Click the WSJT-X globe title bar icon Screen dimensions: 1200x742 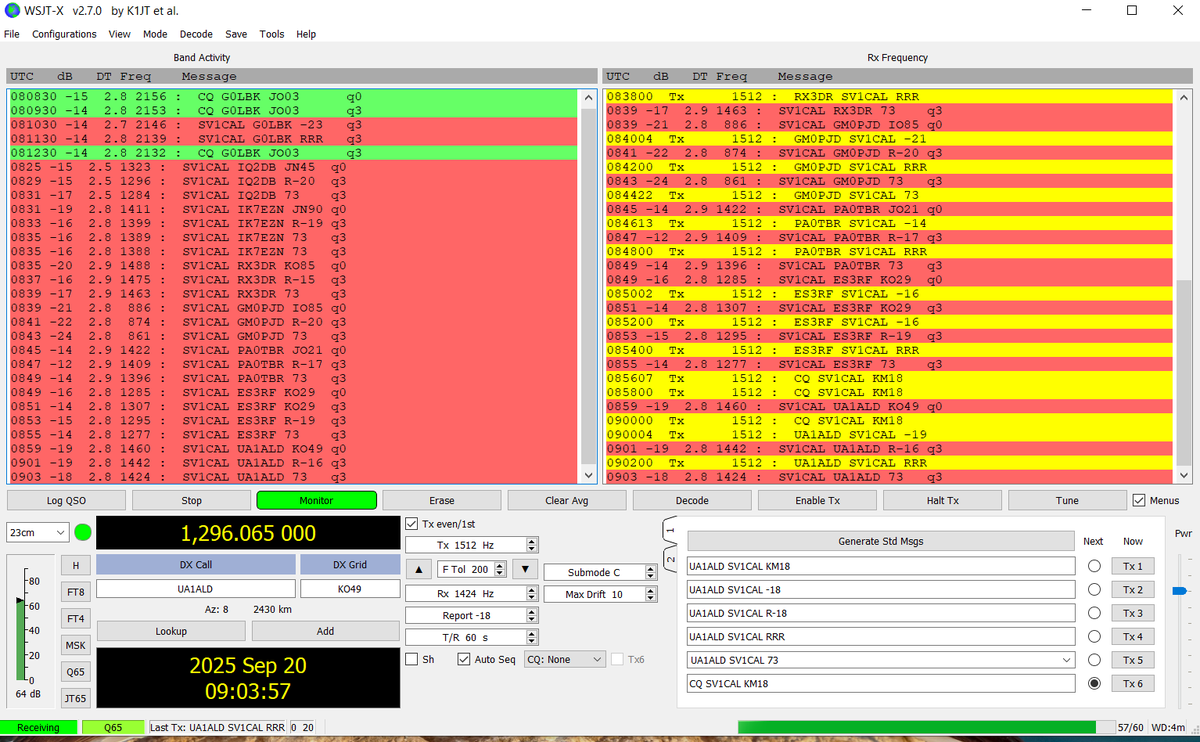point(12,10)
